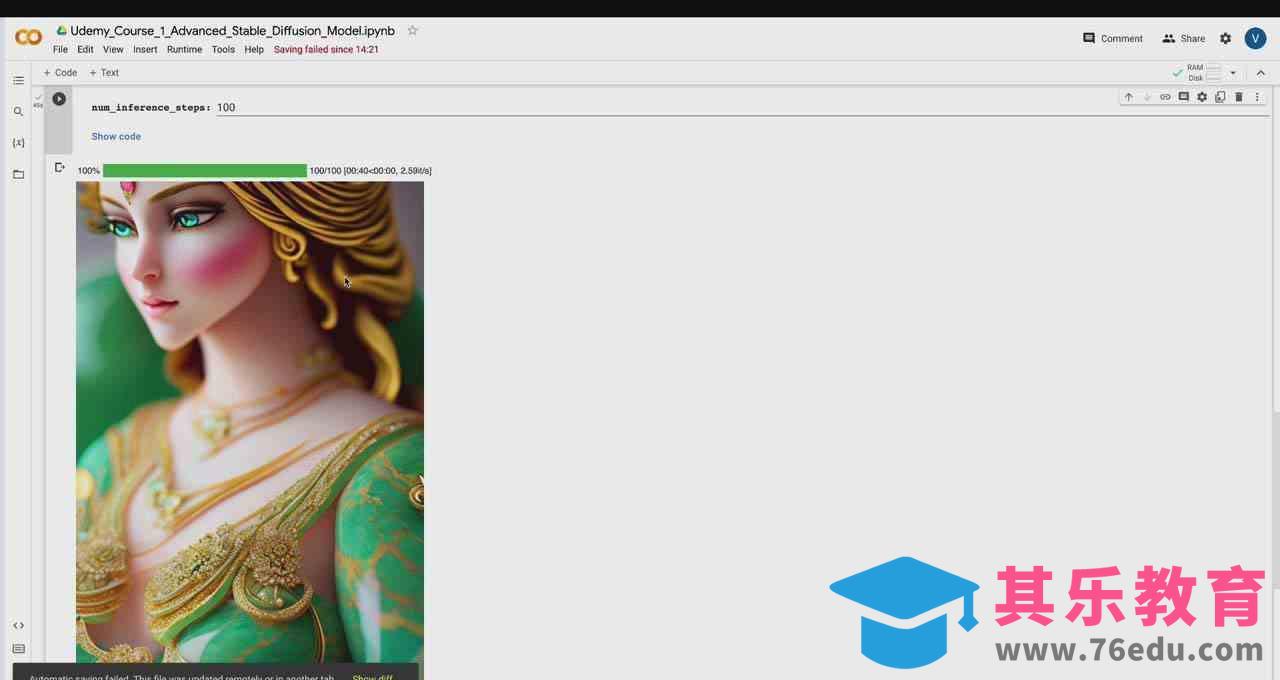Run the cell with the play button
Screen dimensions: 1280x680
[x=59, y=99]
